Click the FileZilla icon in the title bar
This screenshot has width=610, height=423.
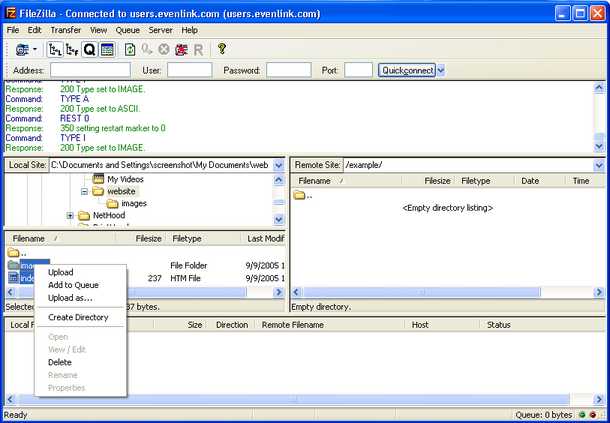coord(11,14)
